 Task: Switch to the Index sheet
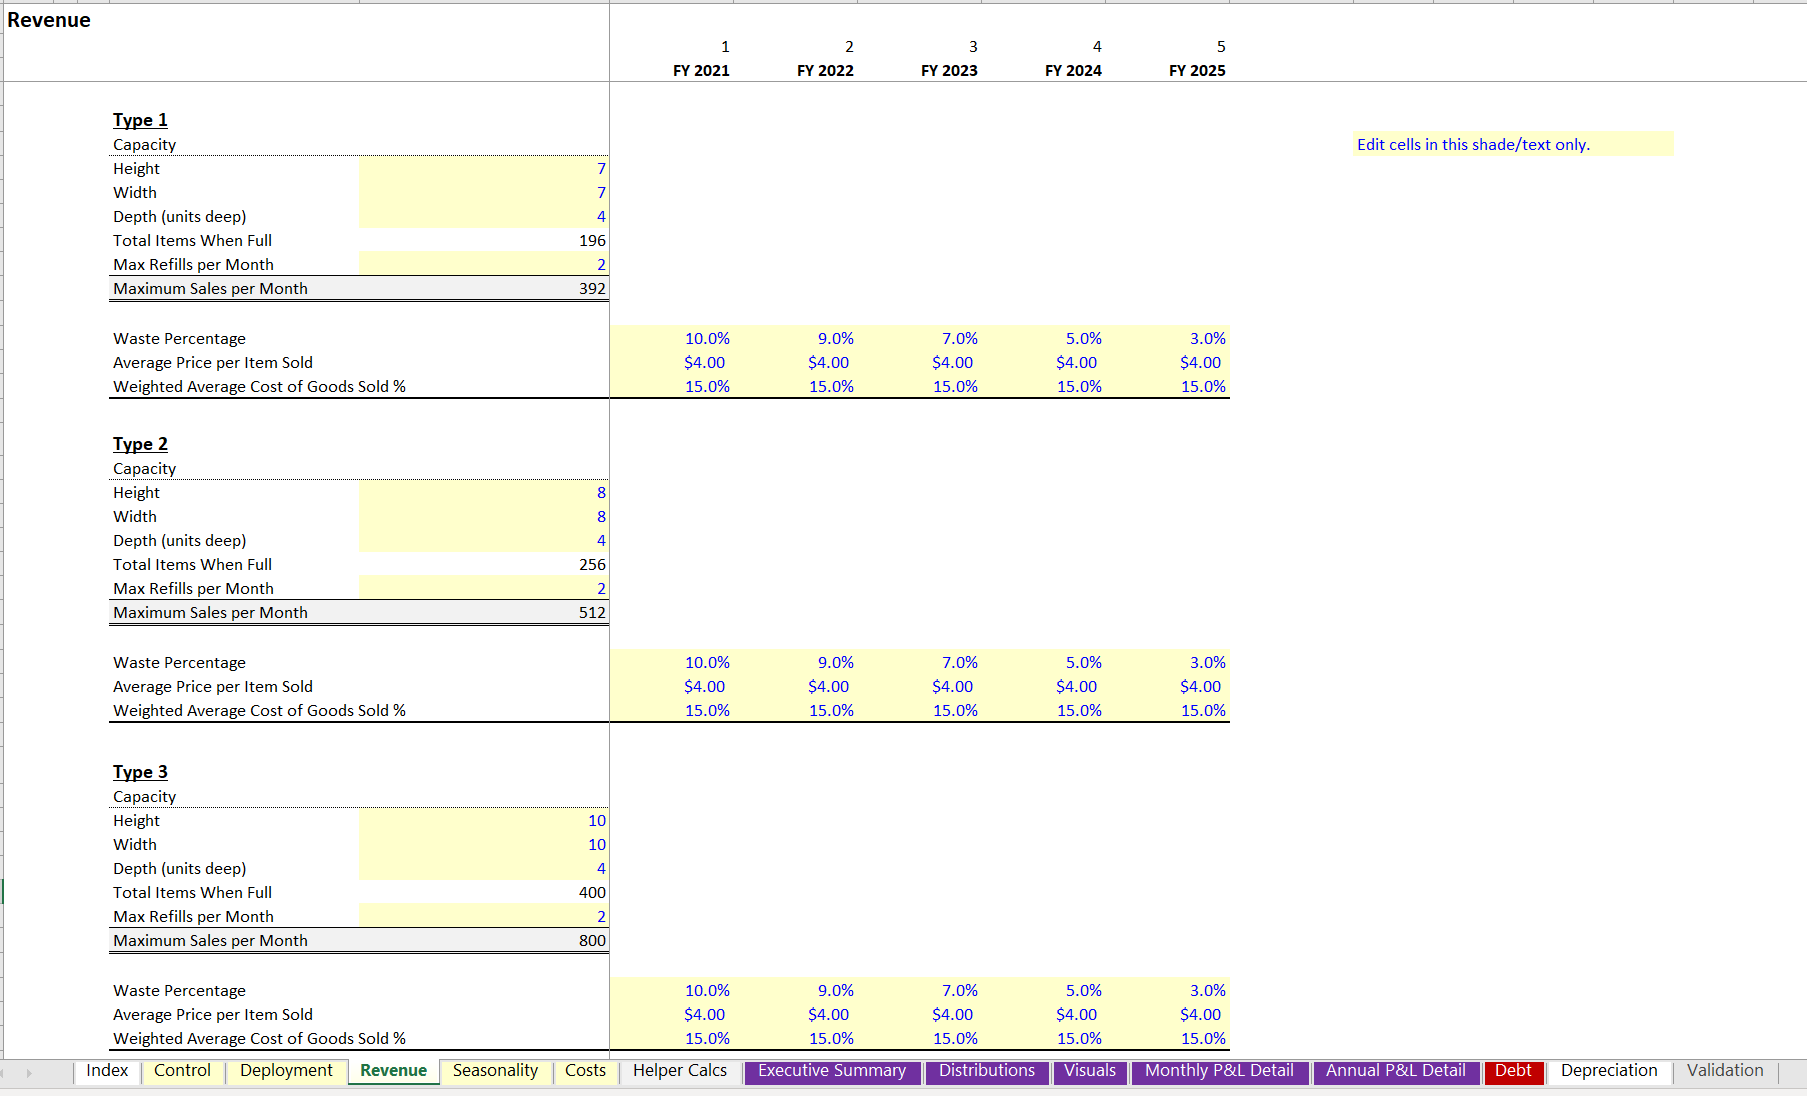(x=106, y=1071)
